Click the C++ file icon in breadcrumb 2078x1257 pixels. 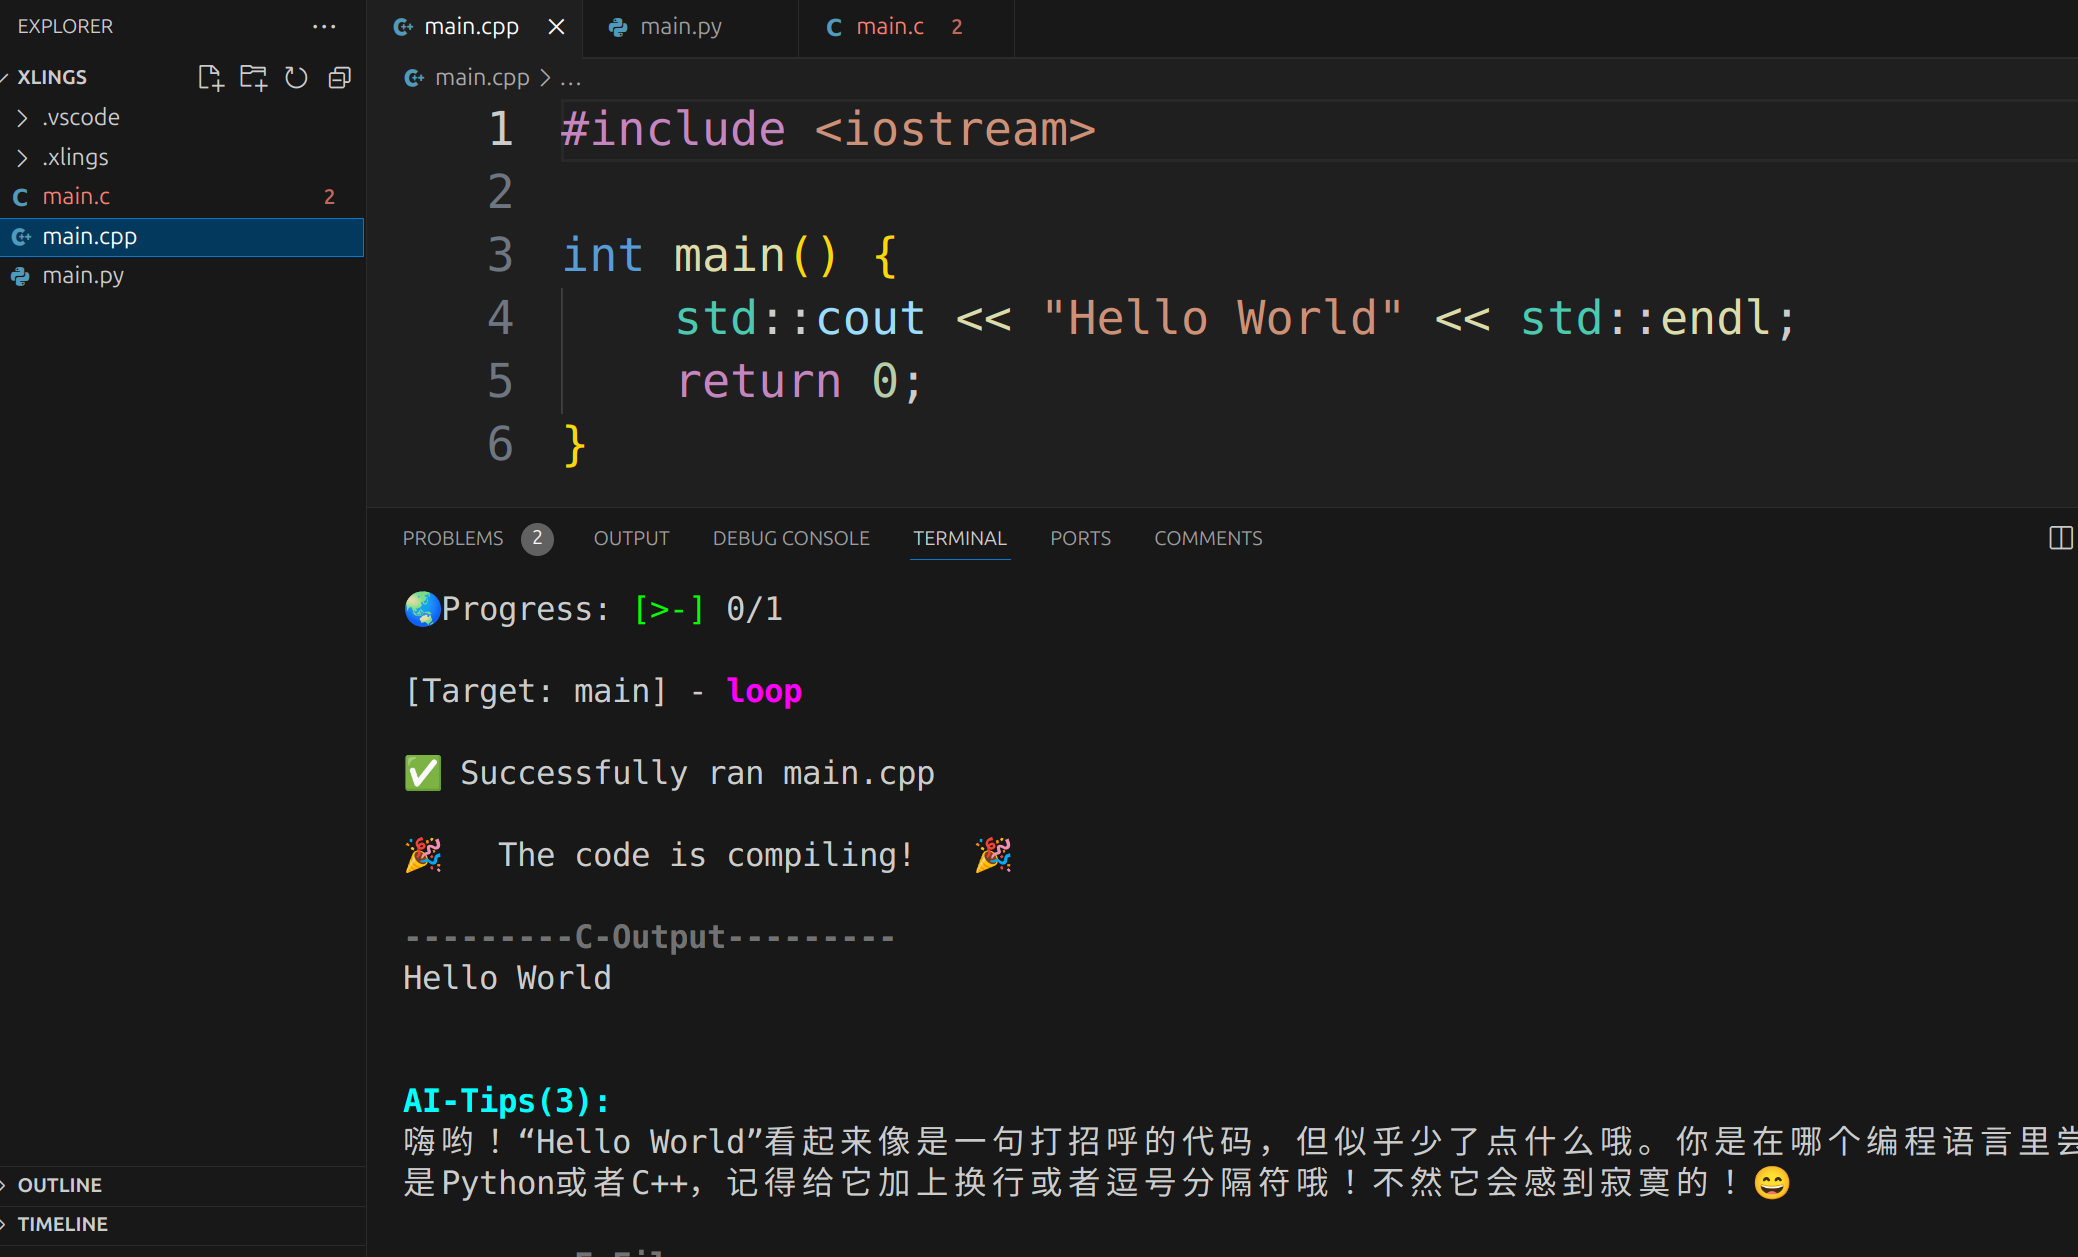point(413,77)
